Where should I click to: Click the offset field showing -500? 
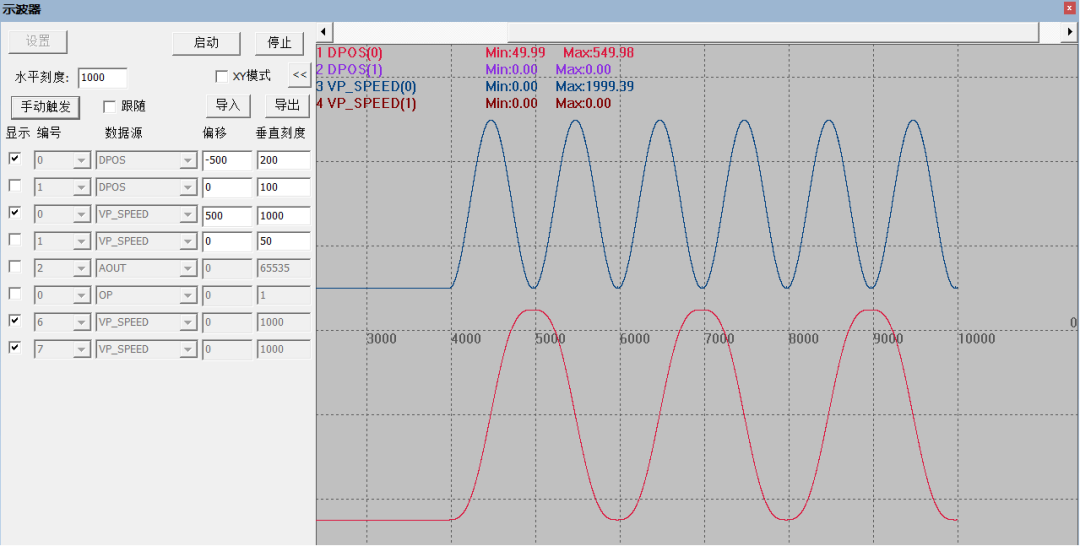[x=227, y=160]
